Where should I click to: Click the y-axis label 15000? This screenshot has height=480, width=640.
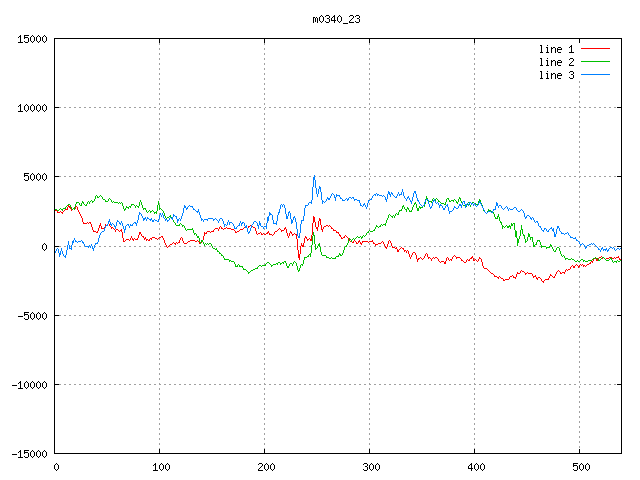tap(32, 39)
